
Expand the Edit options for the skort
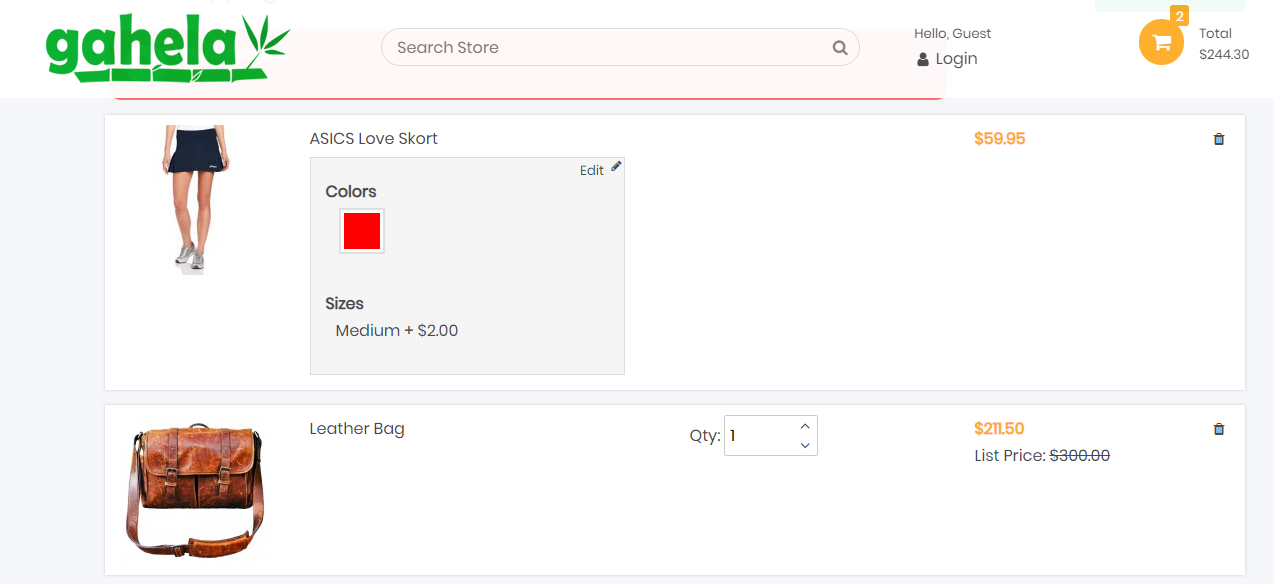coord(591,170)
